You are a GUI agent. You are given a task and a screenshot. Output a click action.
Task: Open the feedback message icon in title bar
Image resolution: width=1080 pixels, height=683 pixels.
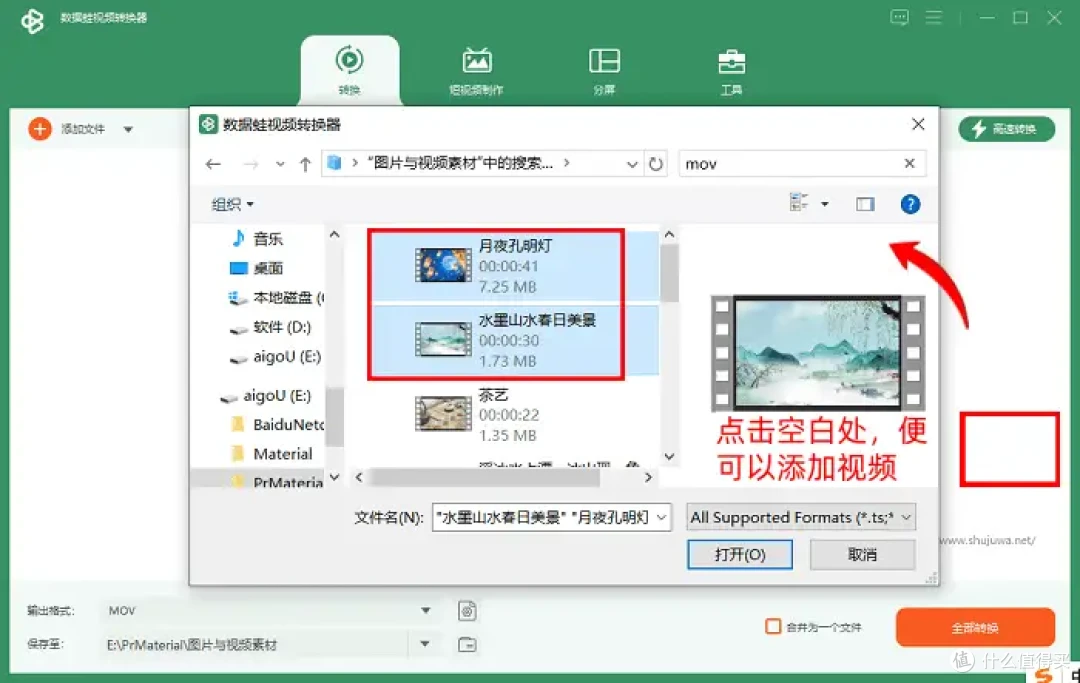pos(899,18)
